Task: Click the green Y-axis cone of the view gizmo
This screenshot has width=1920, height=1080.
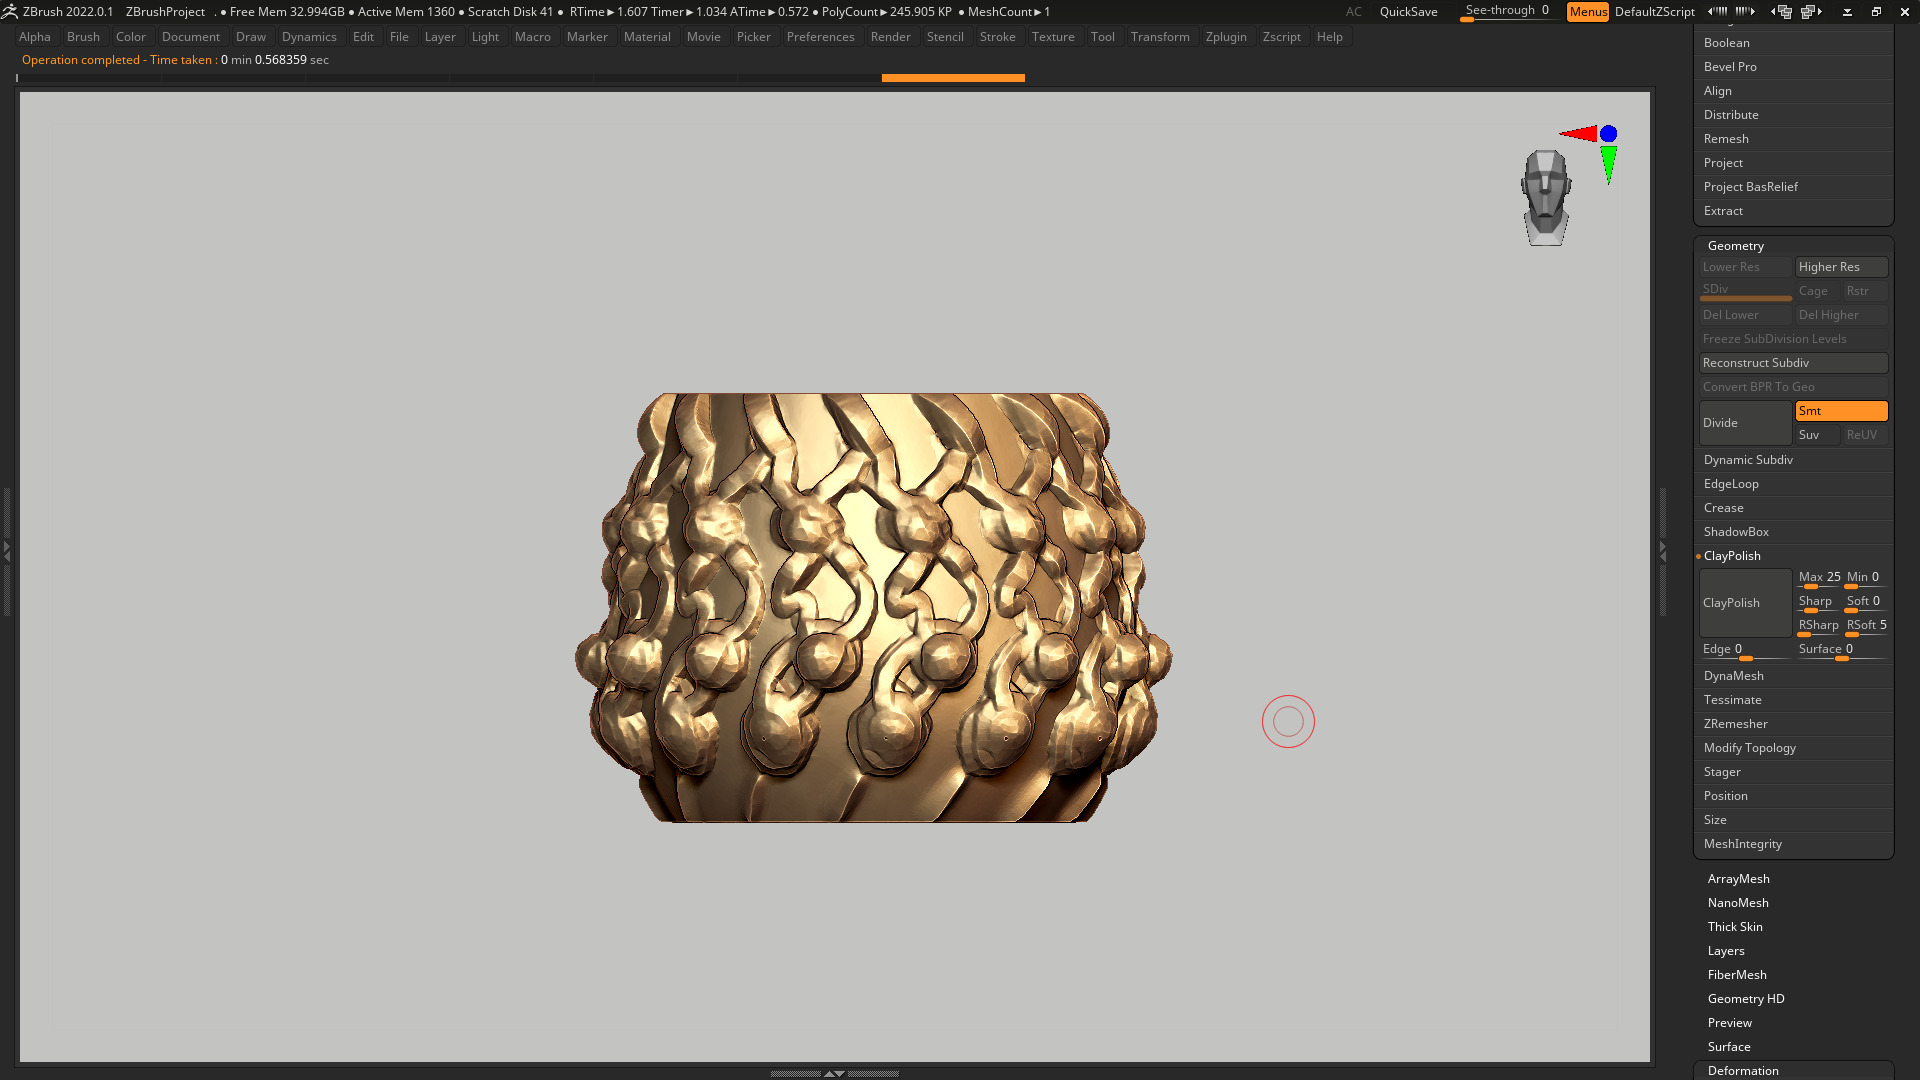Action: pos(1608,164)
